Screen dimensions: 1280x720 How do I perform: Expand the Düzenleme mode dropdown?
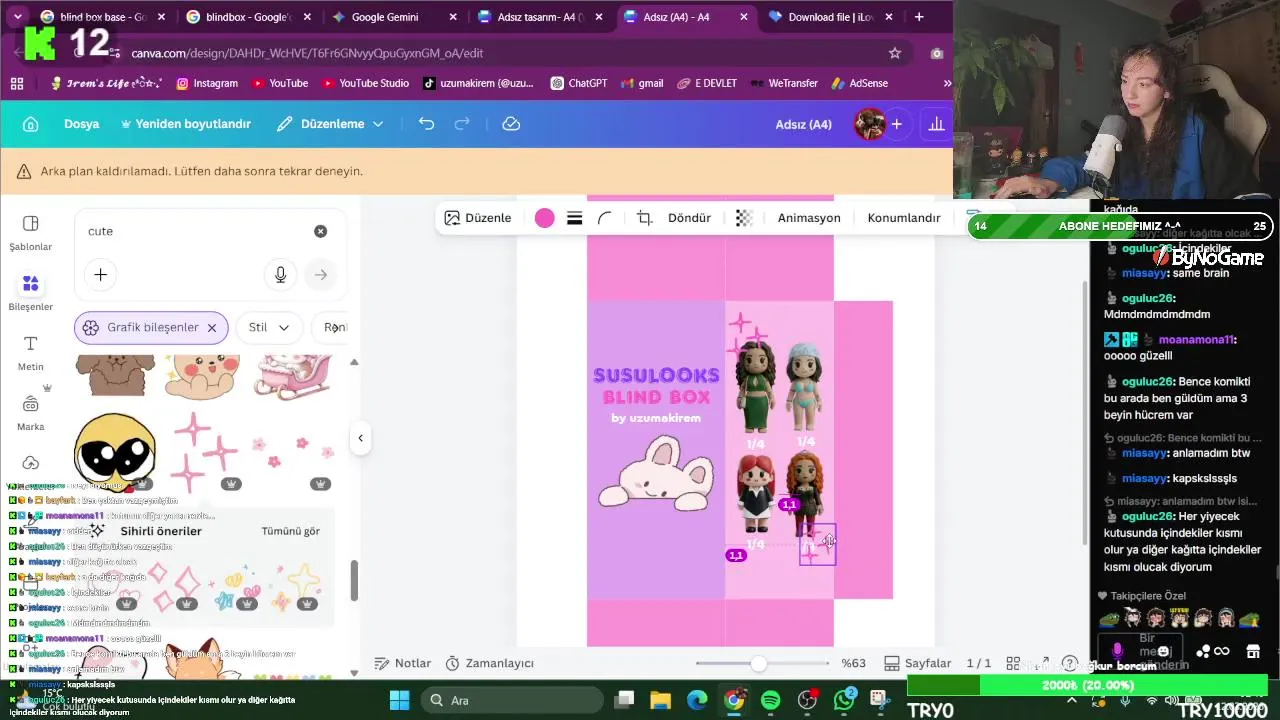[x=330, y=124]
